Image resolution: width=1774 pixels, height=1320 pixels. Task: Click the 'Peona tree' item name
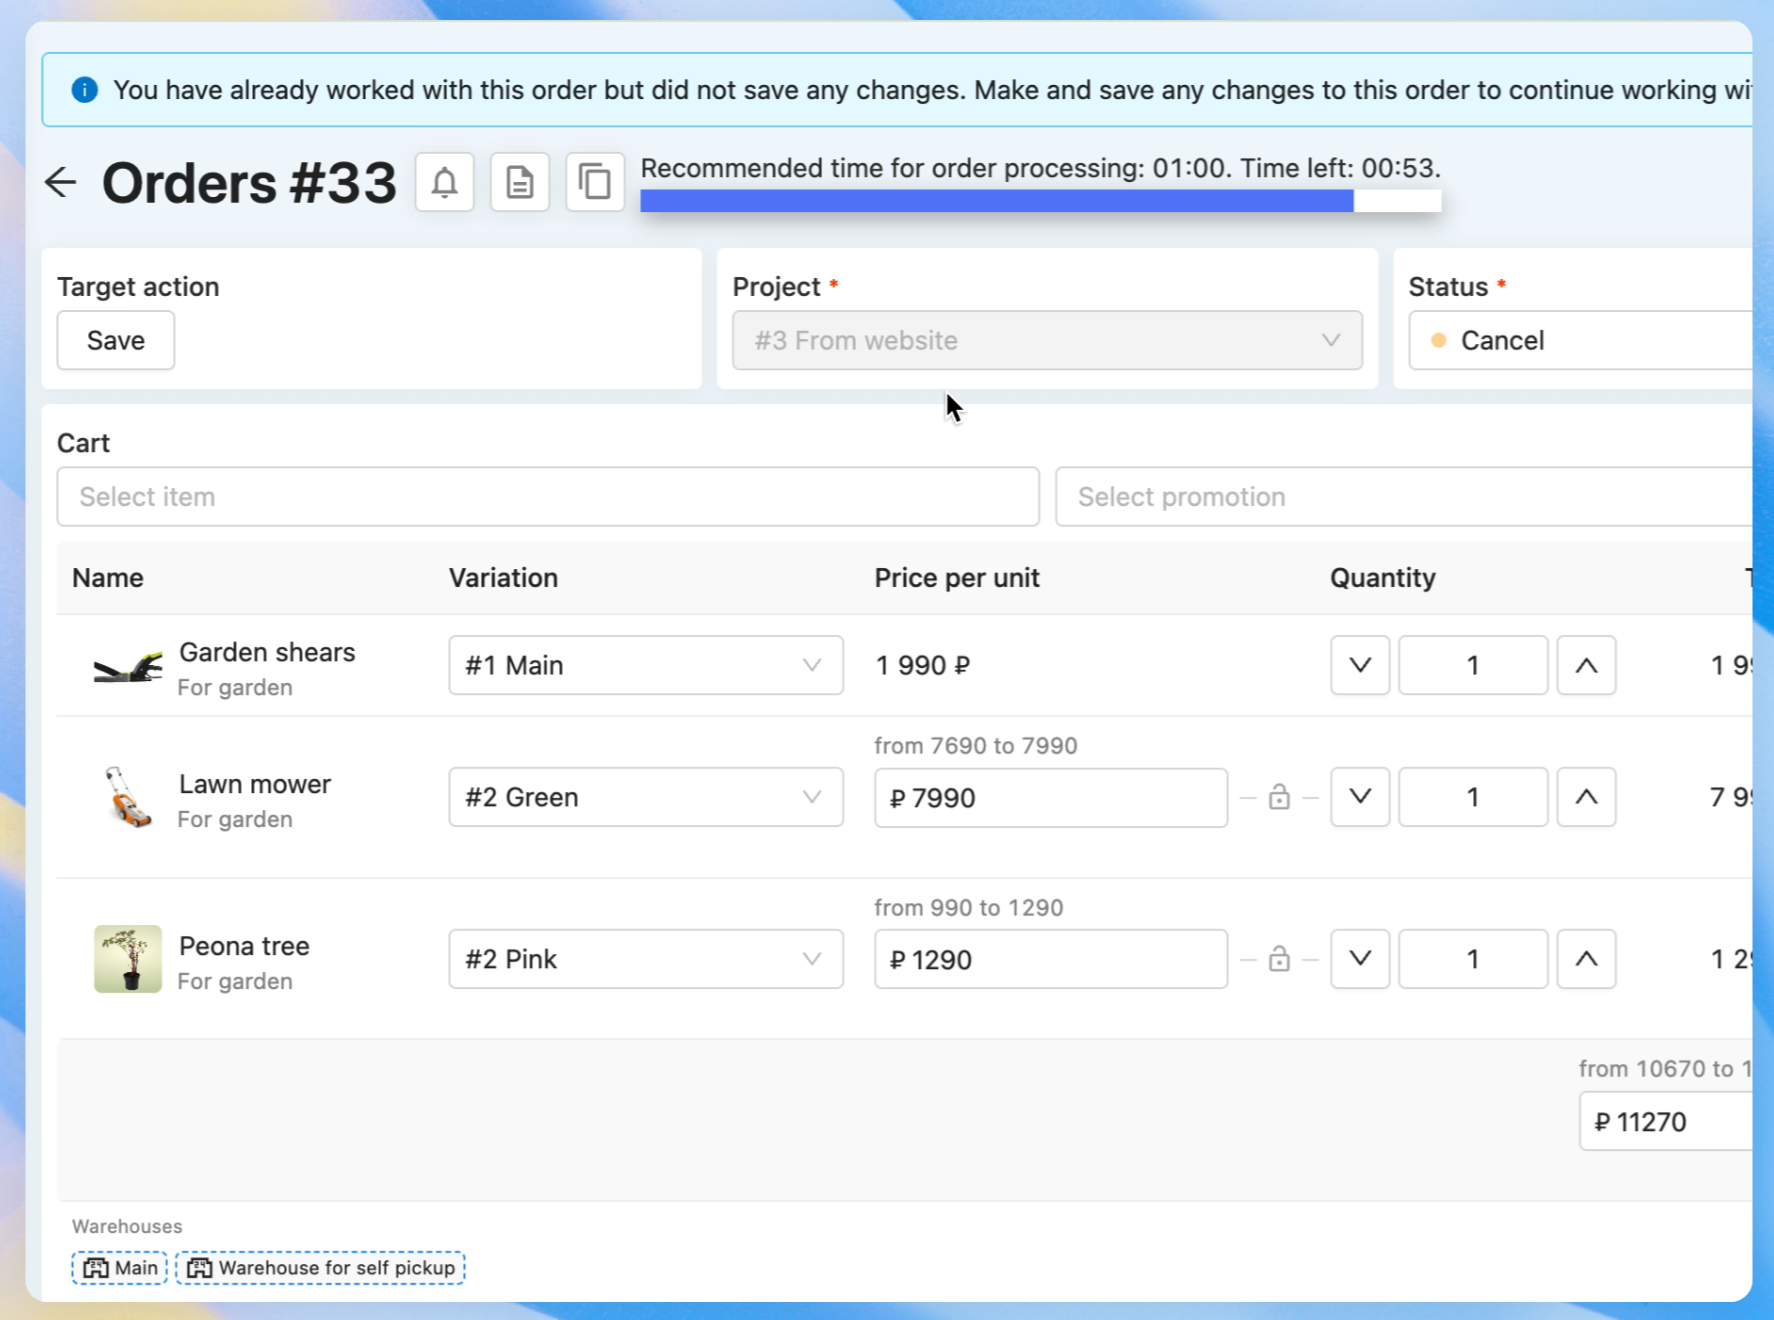244,946
